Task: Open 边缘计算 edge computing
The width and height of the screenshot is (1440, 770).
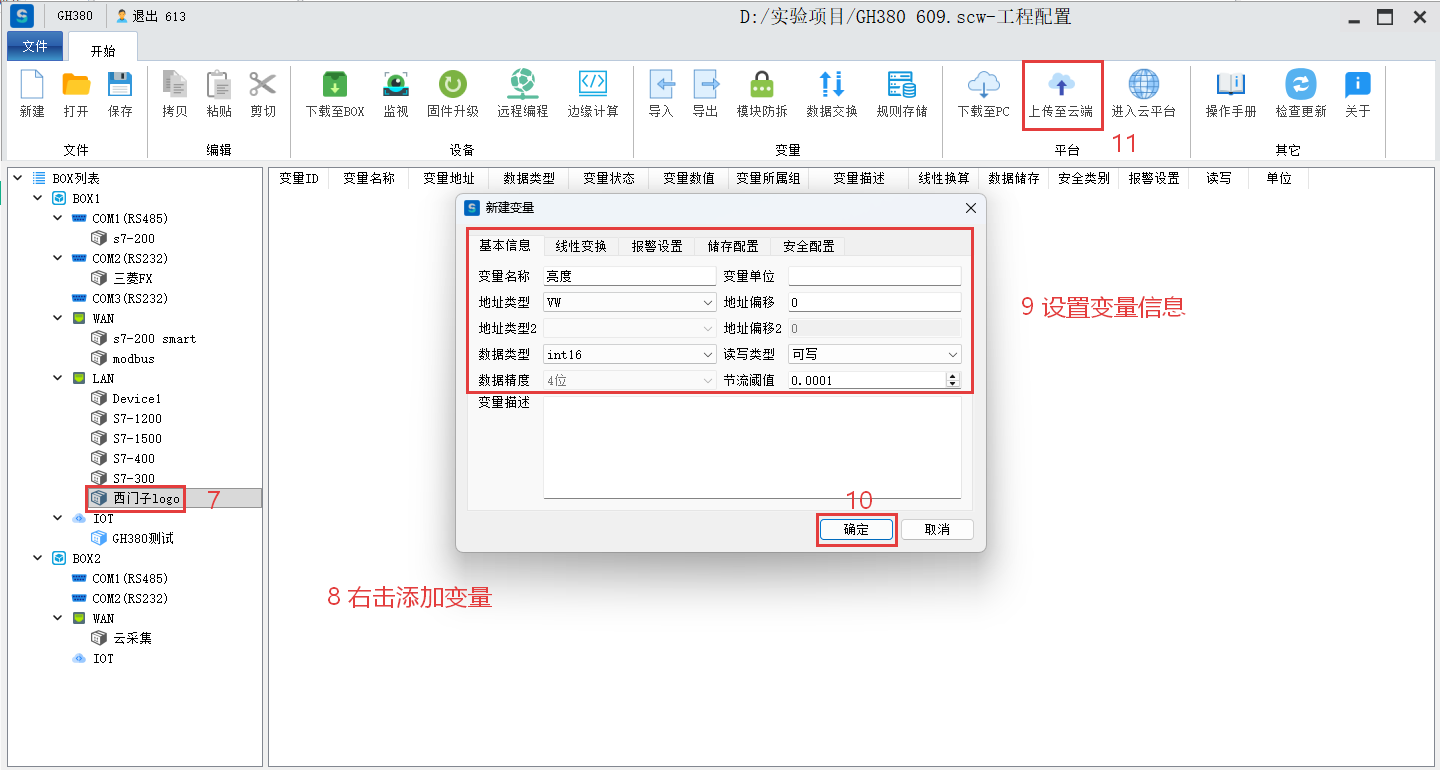Action: click(x=593, y=84)
